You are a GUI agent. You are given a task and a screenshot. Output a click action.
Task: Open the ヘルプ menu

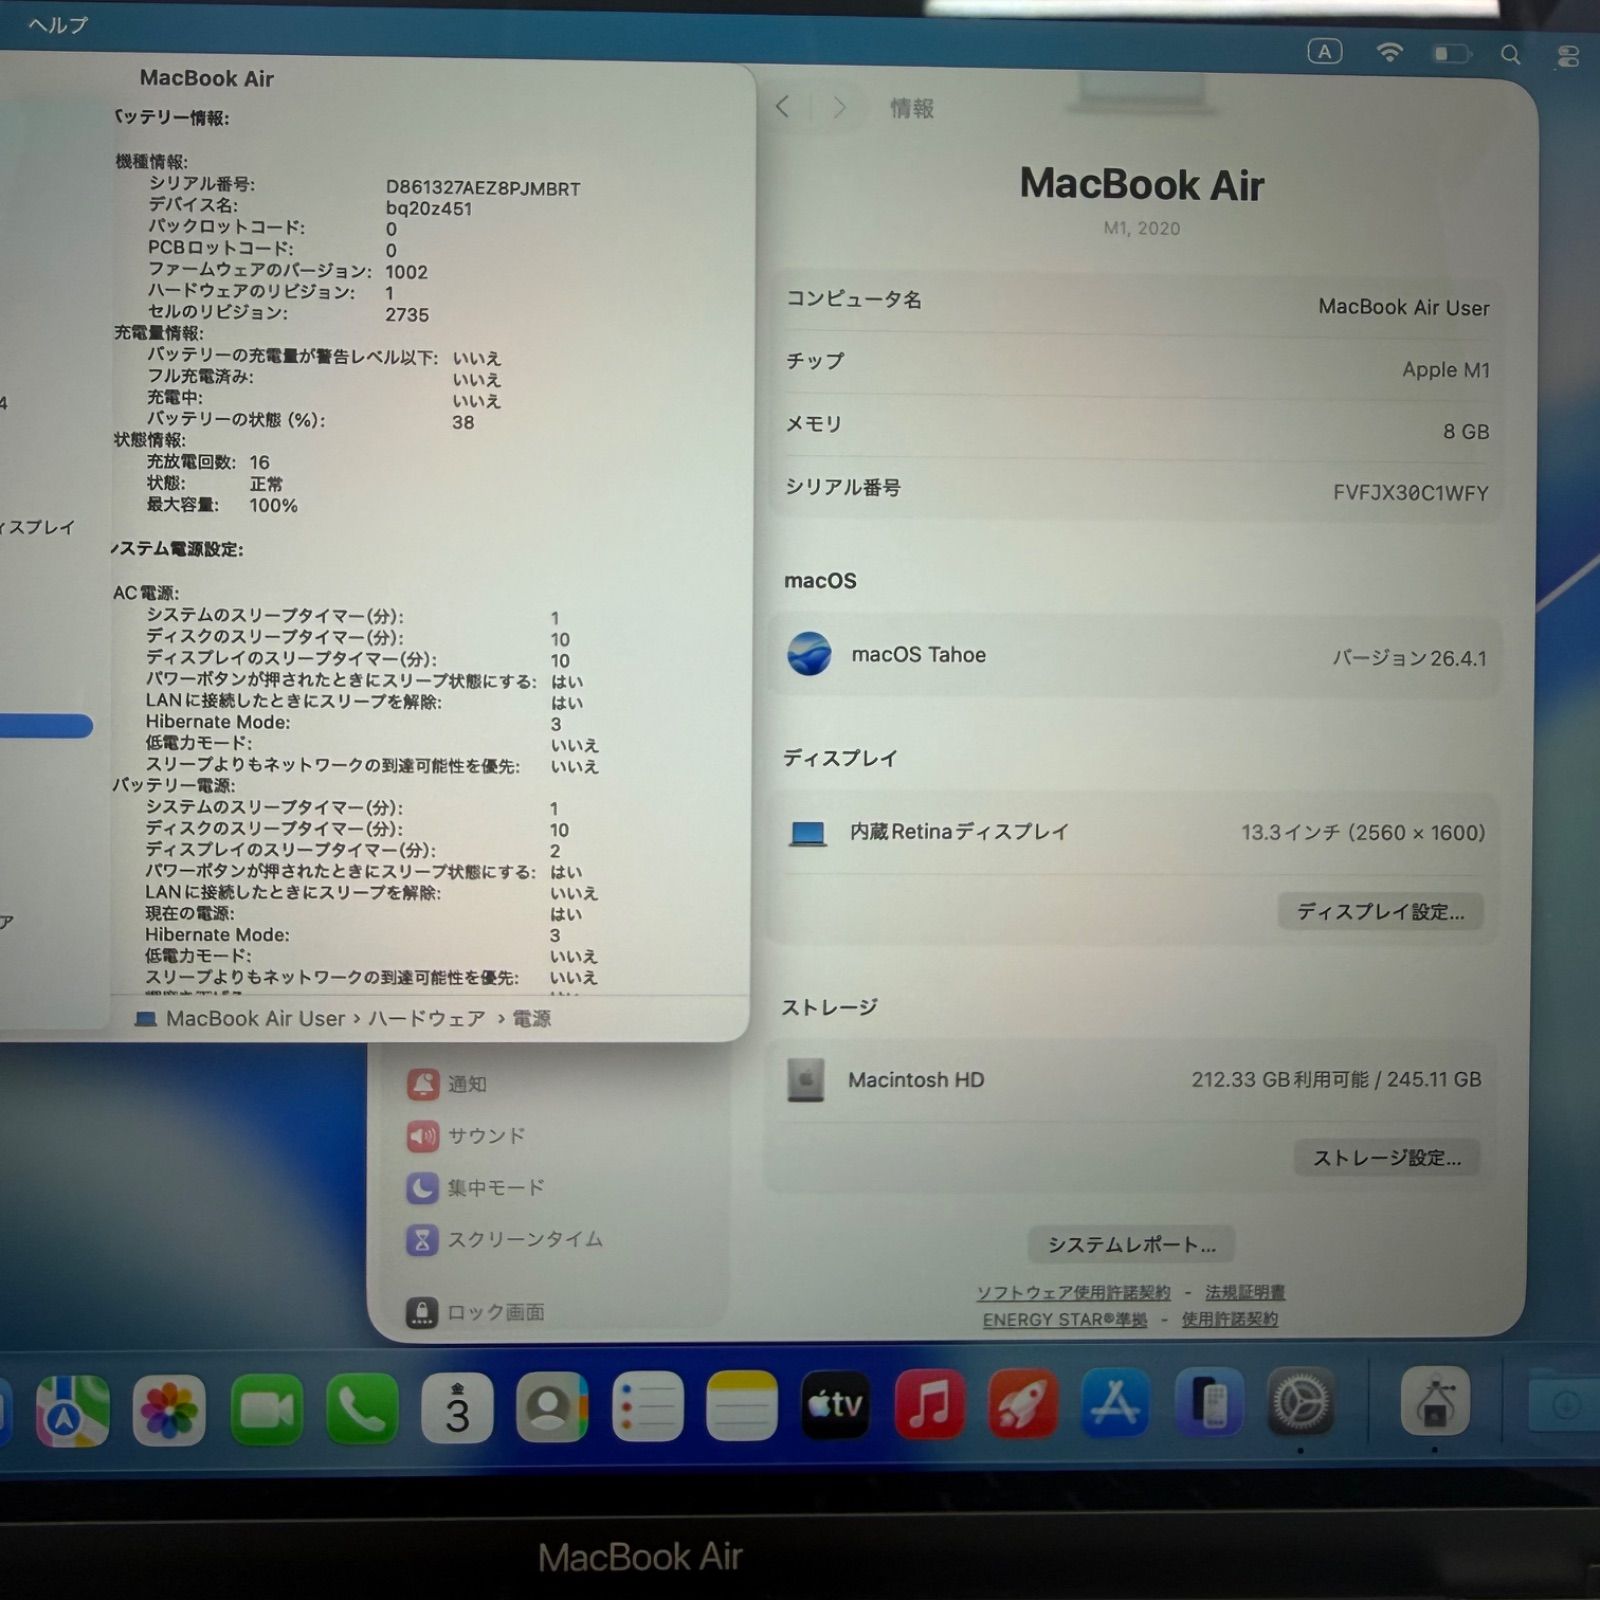pos(58,25)
